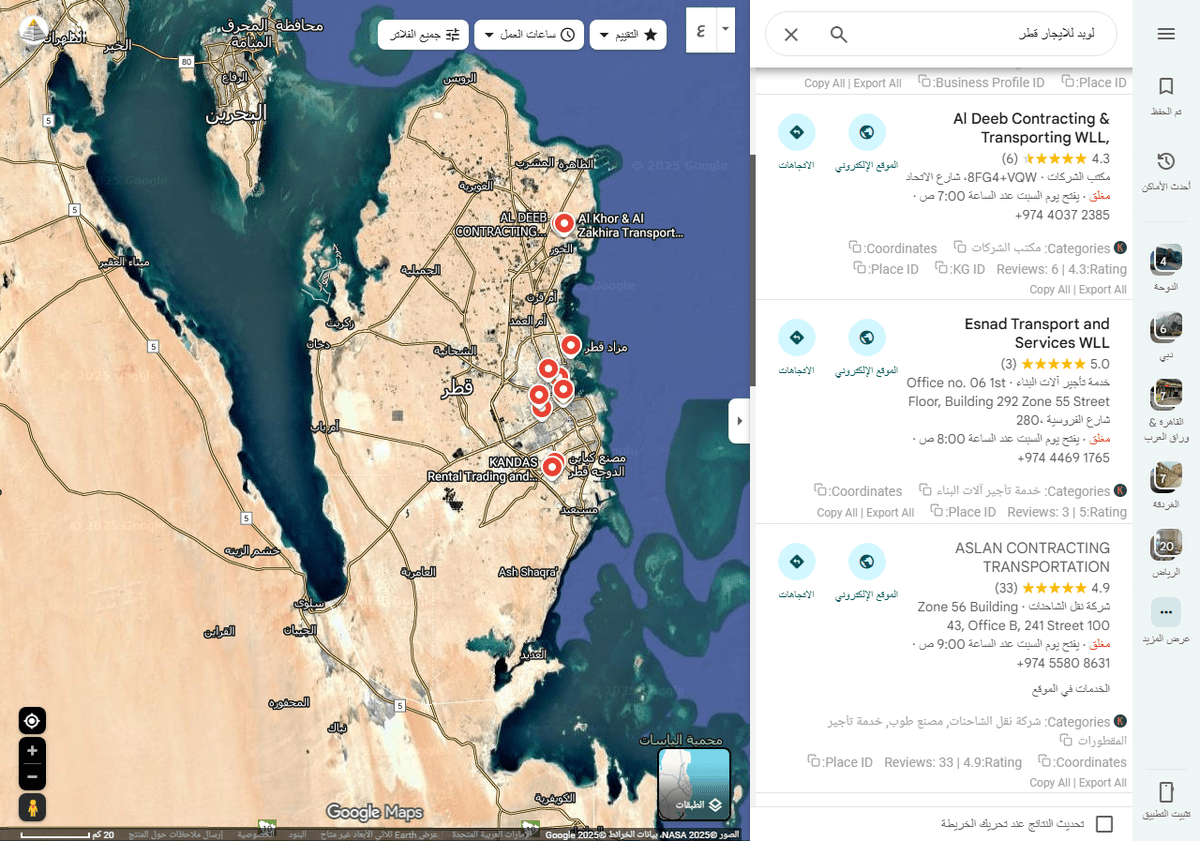Viewport: 1200px width, 841px height.
Task: Clear the search box with the X
Action: coord(791,35)
